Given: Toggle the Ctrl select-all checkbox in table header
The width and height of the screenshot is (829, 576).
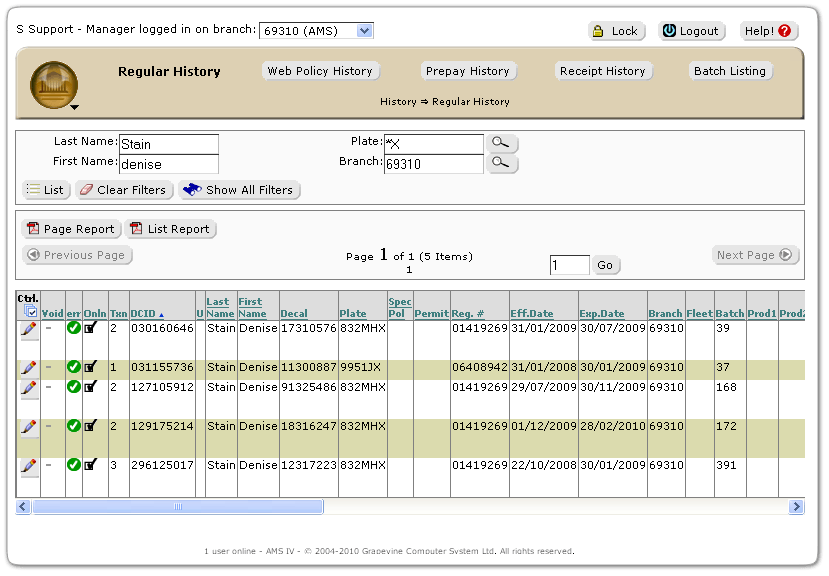Looking at the screenshot, I should tap(32, 312).
